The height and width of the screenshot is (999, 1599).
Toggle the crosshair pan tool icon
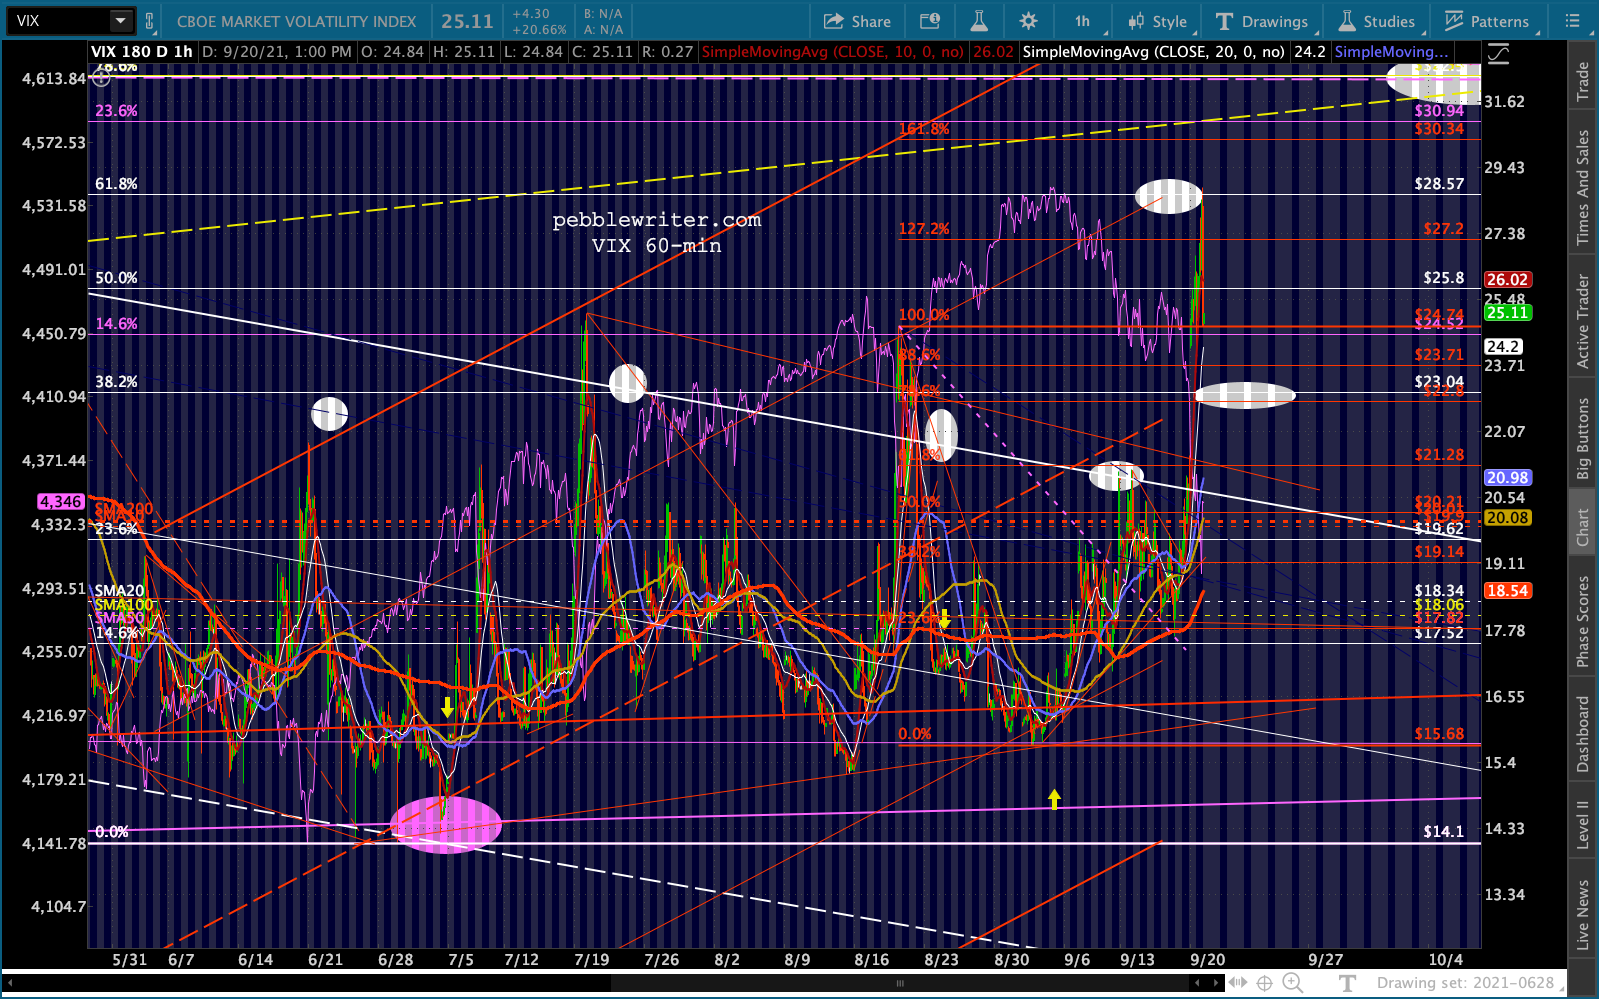coord(1264,983)
